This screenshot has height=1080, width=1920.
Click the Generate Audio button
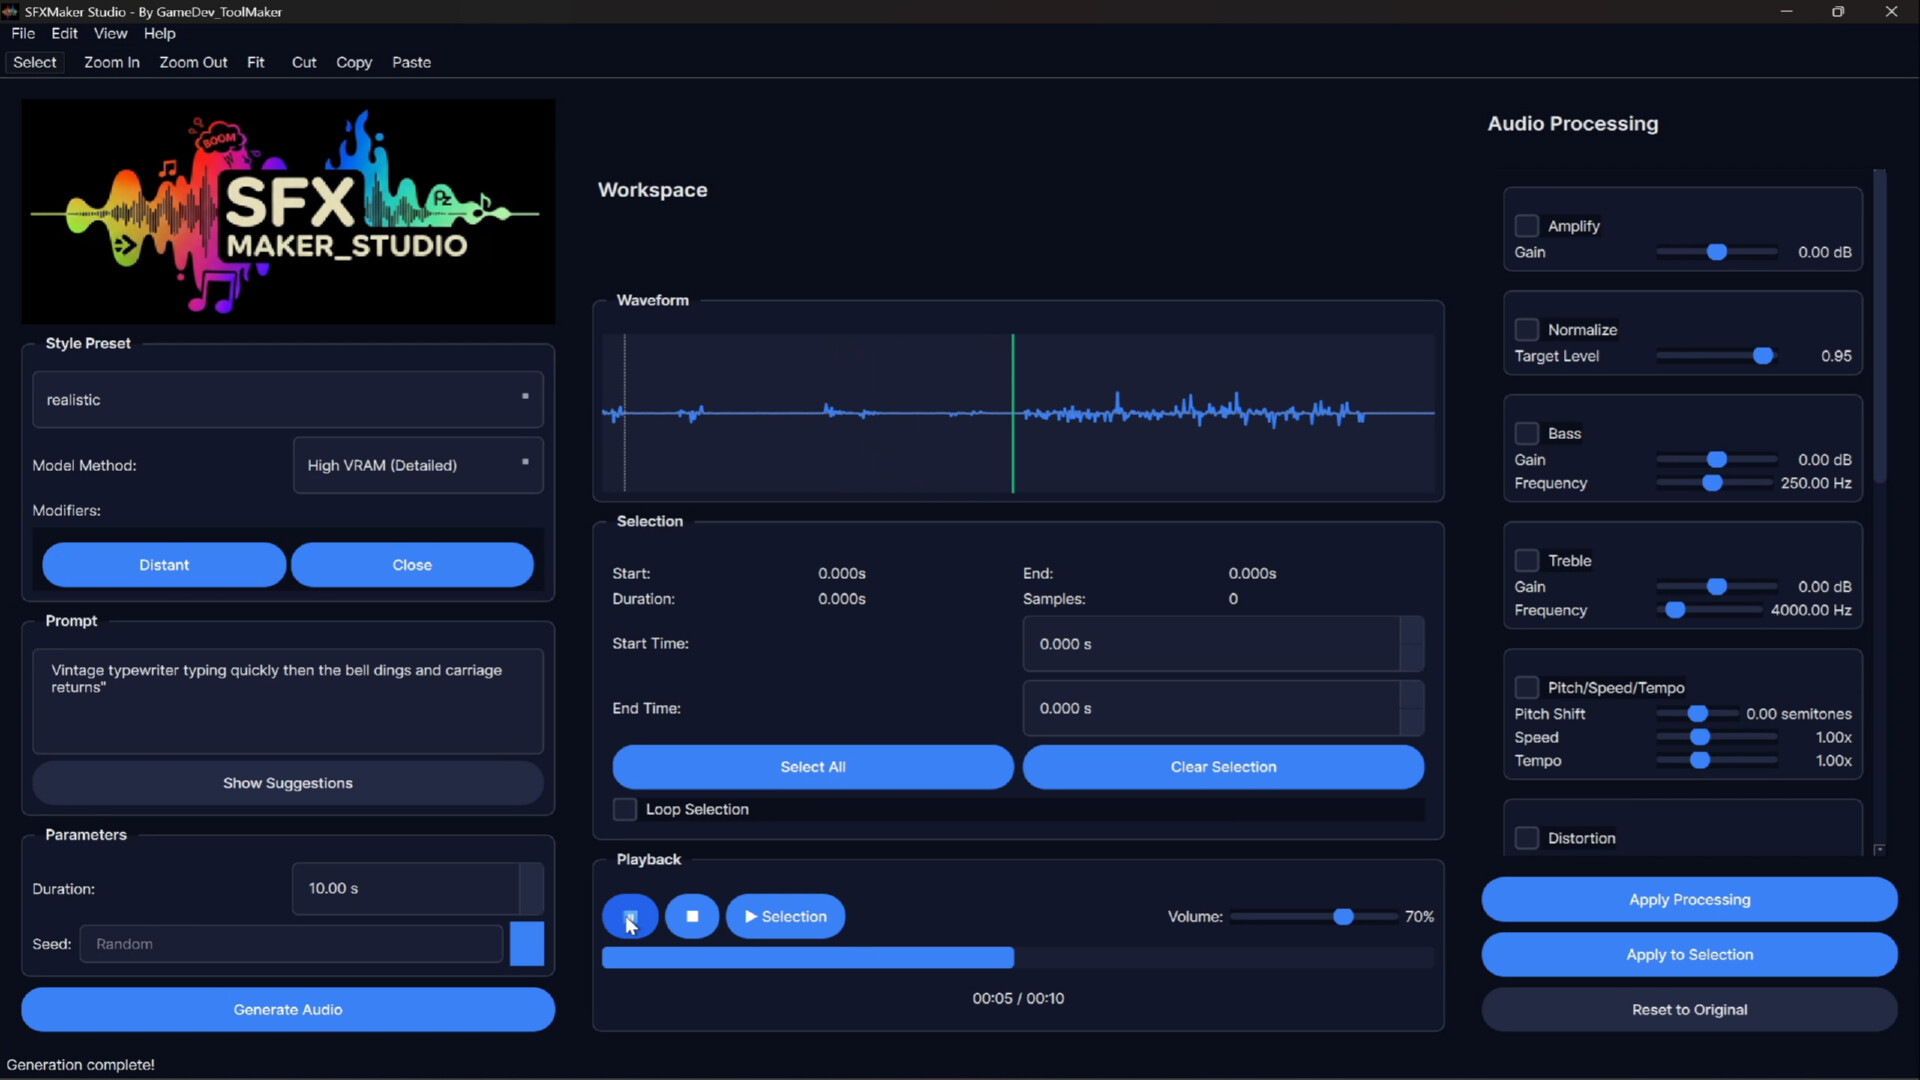[x=287, y=1009]
